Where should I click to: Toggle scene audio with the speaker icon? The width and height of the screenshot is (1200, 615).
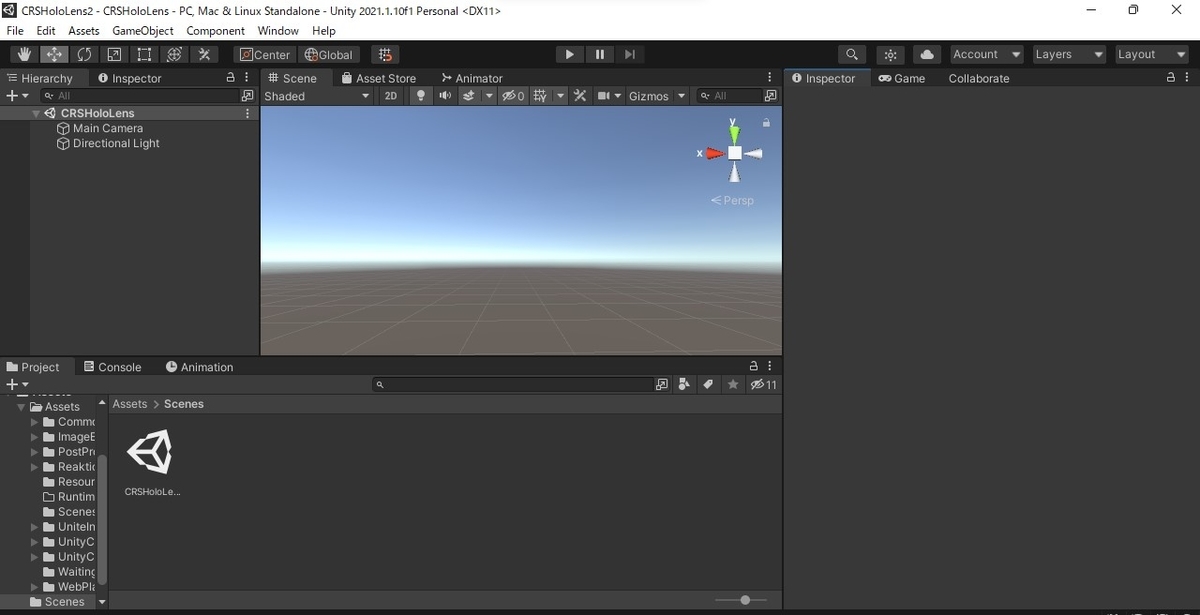[x=445, y=96]
